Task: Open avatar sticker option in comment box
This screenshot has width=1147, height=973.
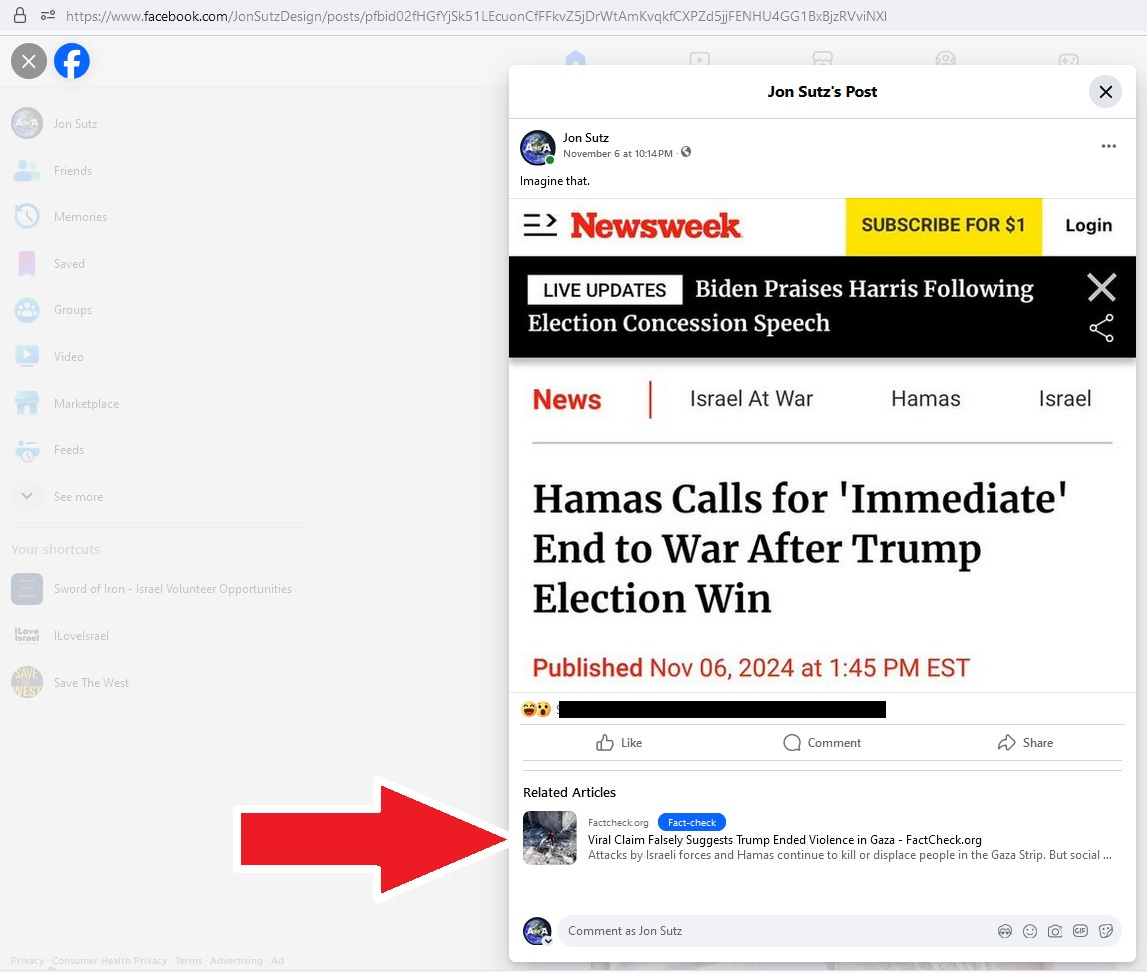Action: pyautogui.click(x=1004, y=931)
